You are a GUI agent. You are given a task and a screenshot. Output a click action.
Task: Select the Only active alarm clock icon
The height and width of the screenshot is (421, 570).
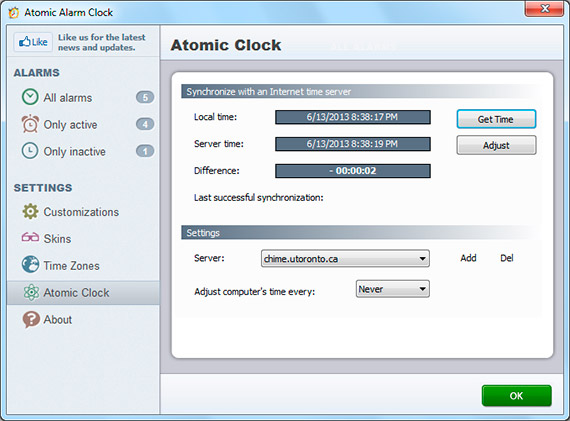[x=30, y=124]
